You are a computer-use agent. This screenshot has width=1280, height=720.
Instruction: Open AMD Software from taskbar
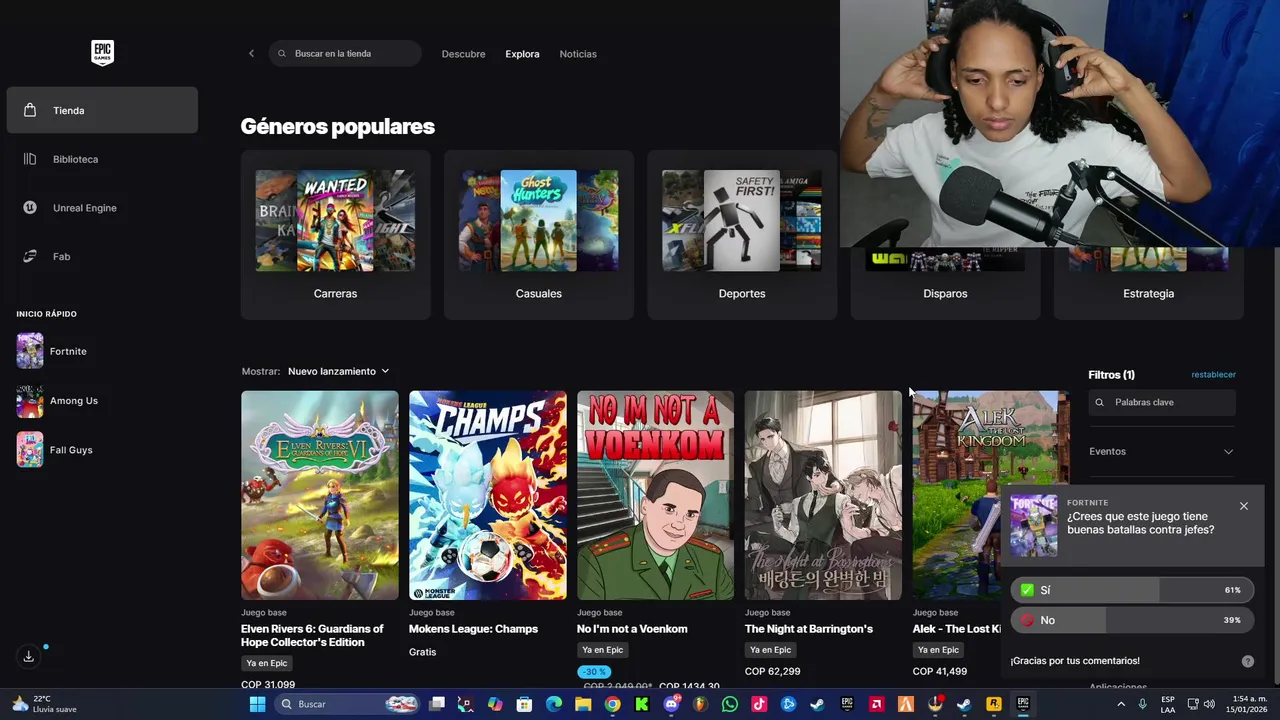coord(877,704)
